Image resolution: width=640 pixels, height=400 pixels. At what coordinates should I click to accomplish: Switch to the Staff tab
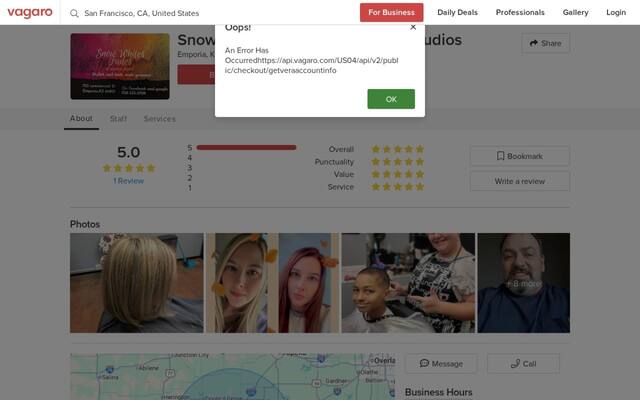118,119
